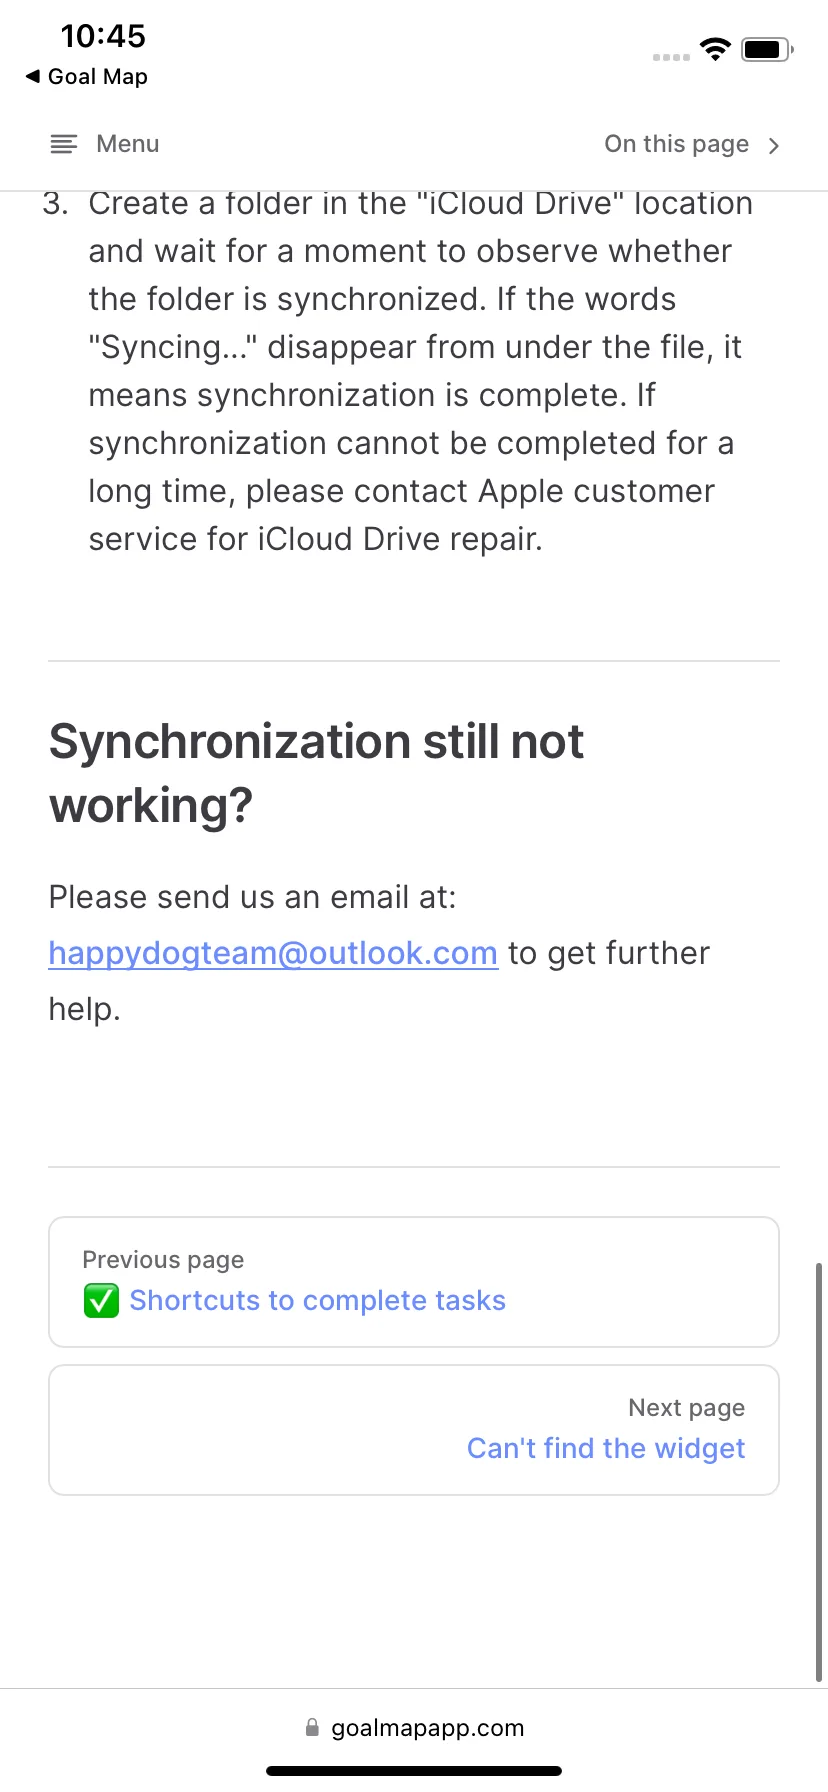Open the Previous page card
Viewport: 828px width, 1792px height.
coord(414,1282)
